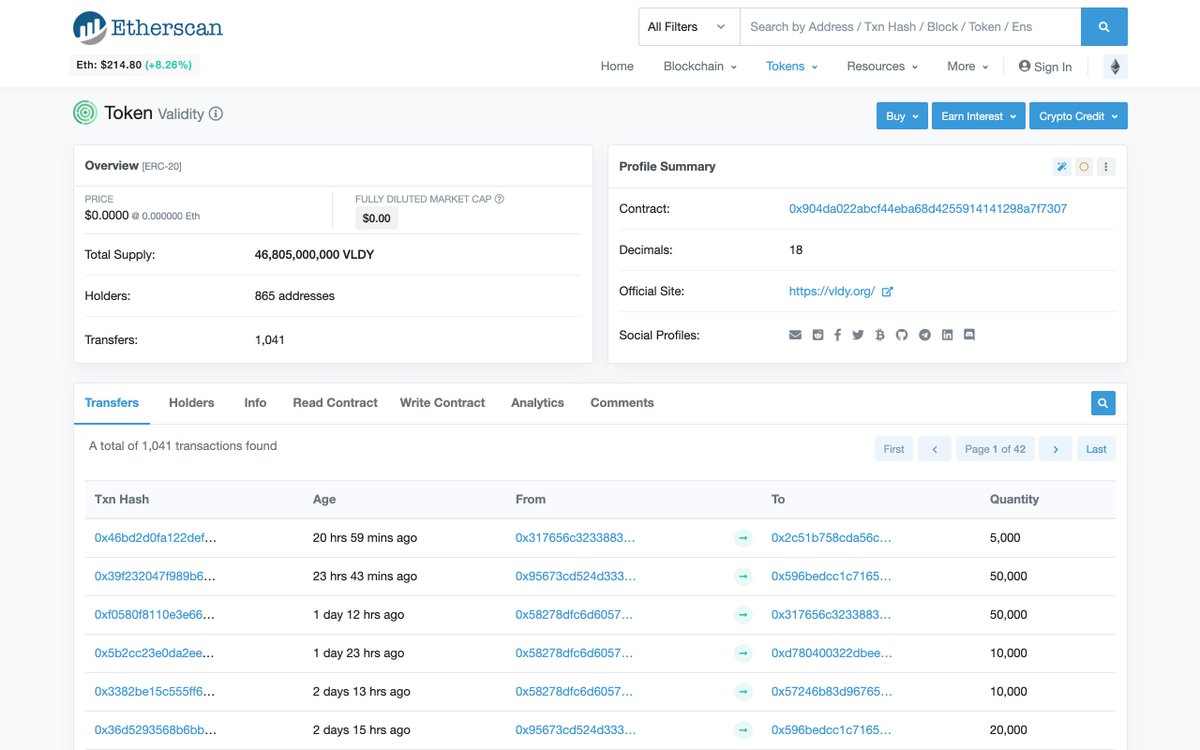Click the info icon next to Validity
The image size is (1200, 750).
(x=216, y=114)
